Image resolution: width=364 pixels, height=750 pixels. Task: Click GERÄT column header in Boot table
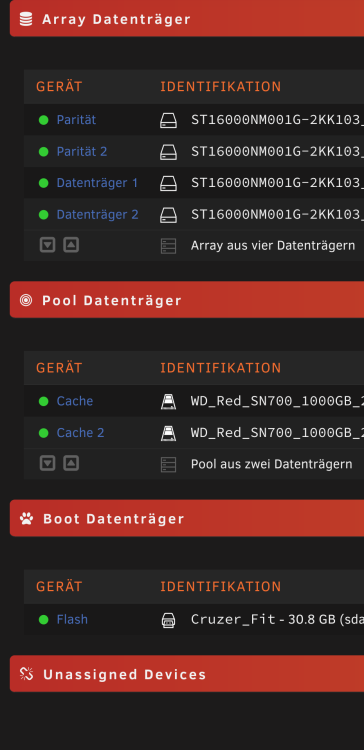coord(59,586)
